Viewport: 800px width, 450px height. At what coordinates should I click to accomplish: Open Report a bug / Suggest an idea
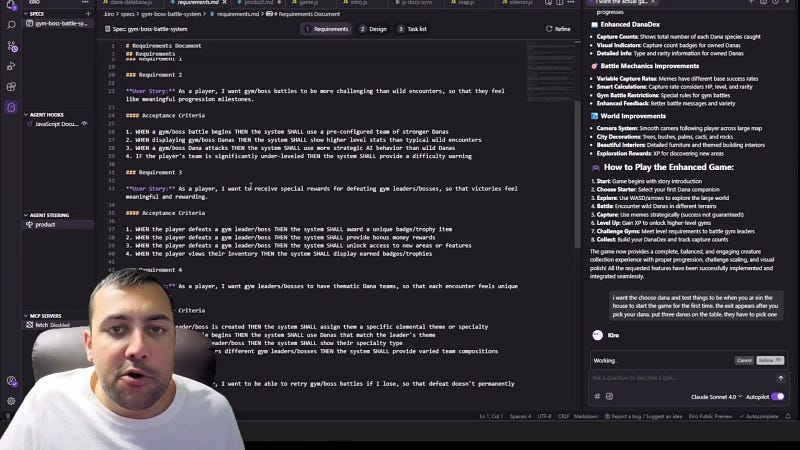pyautogui.click(x=643, y=416)
